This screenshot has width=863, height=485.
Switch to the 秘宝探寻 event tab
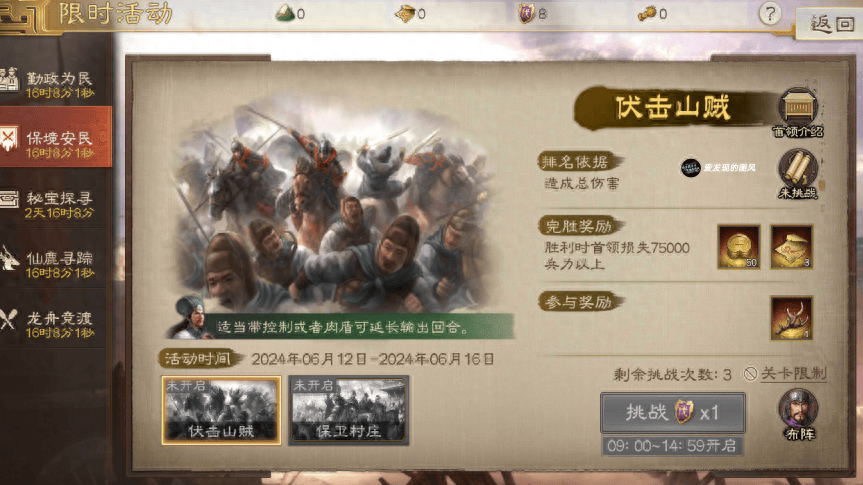click(56, 204)
